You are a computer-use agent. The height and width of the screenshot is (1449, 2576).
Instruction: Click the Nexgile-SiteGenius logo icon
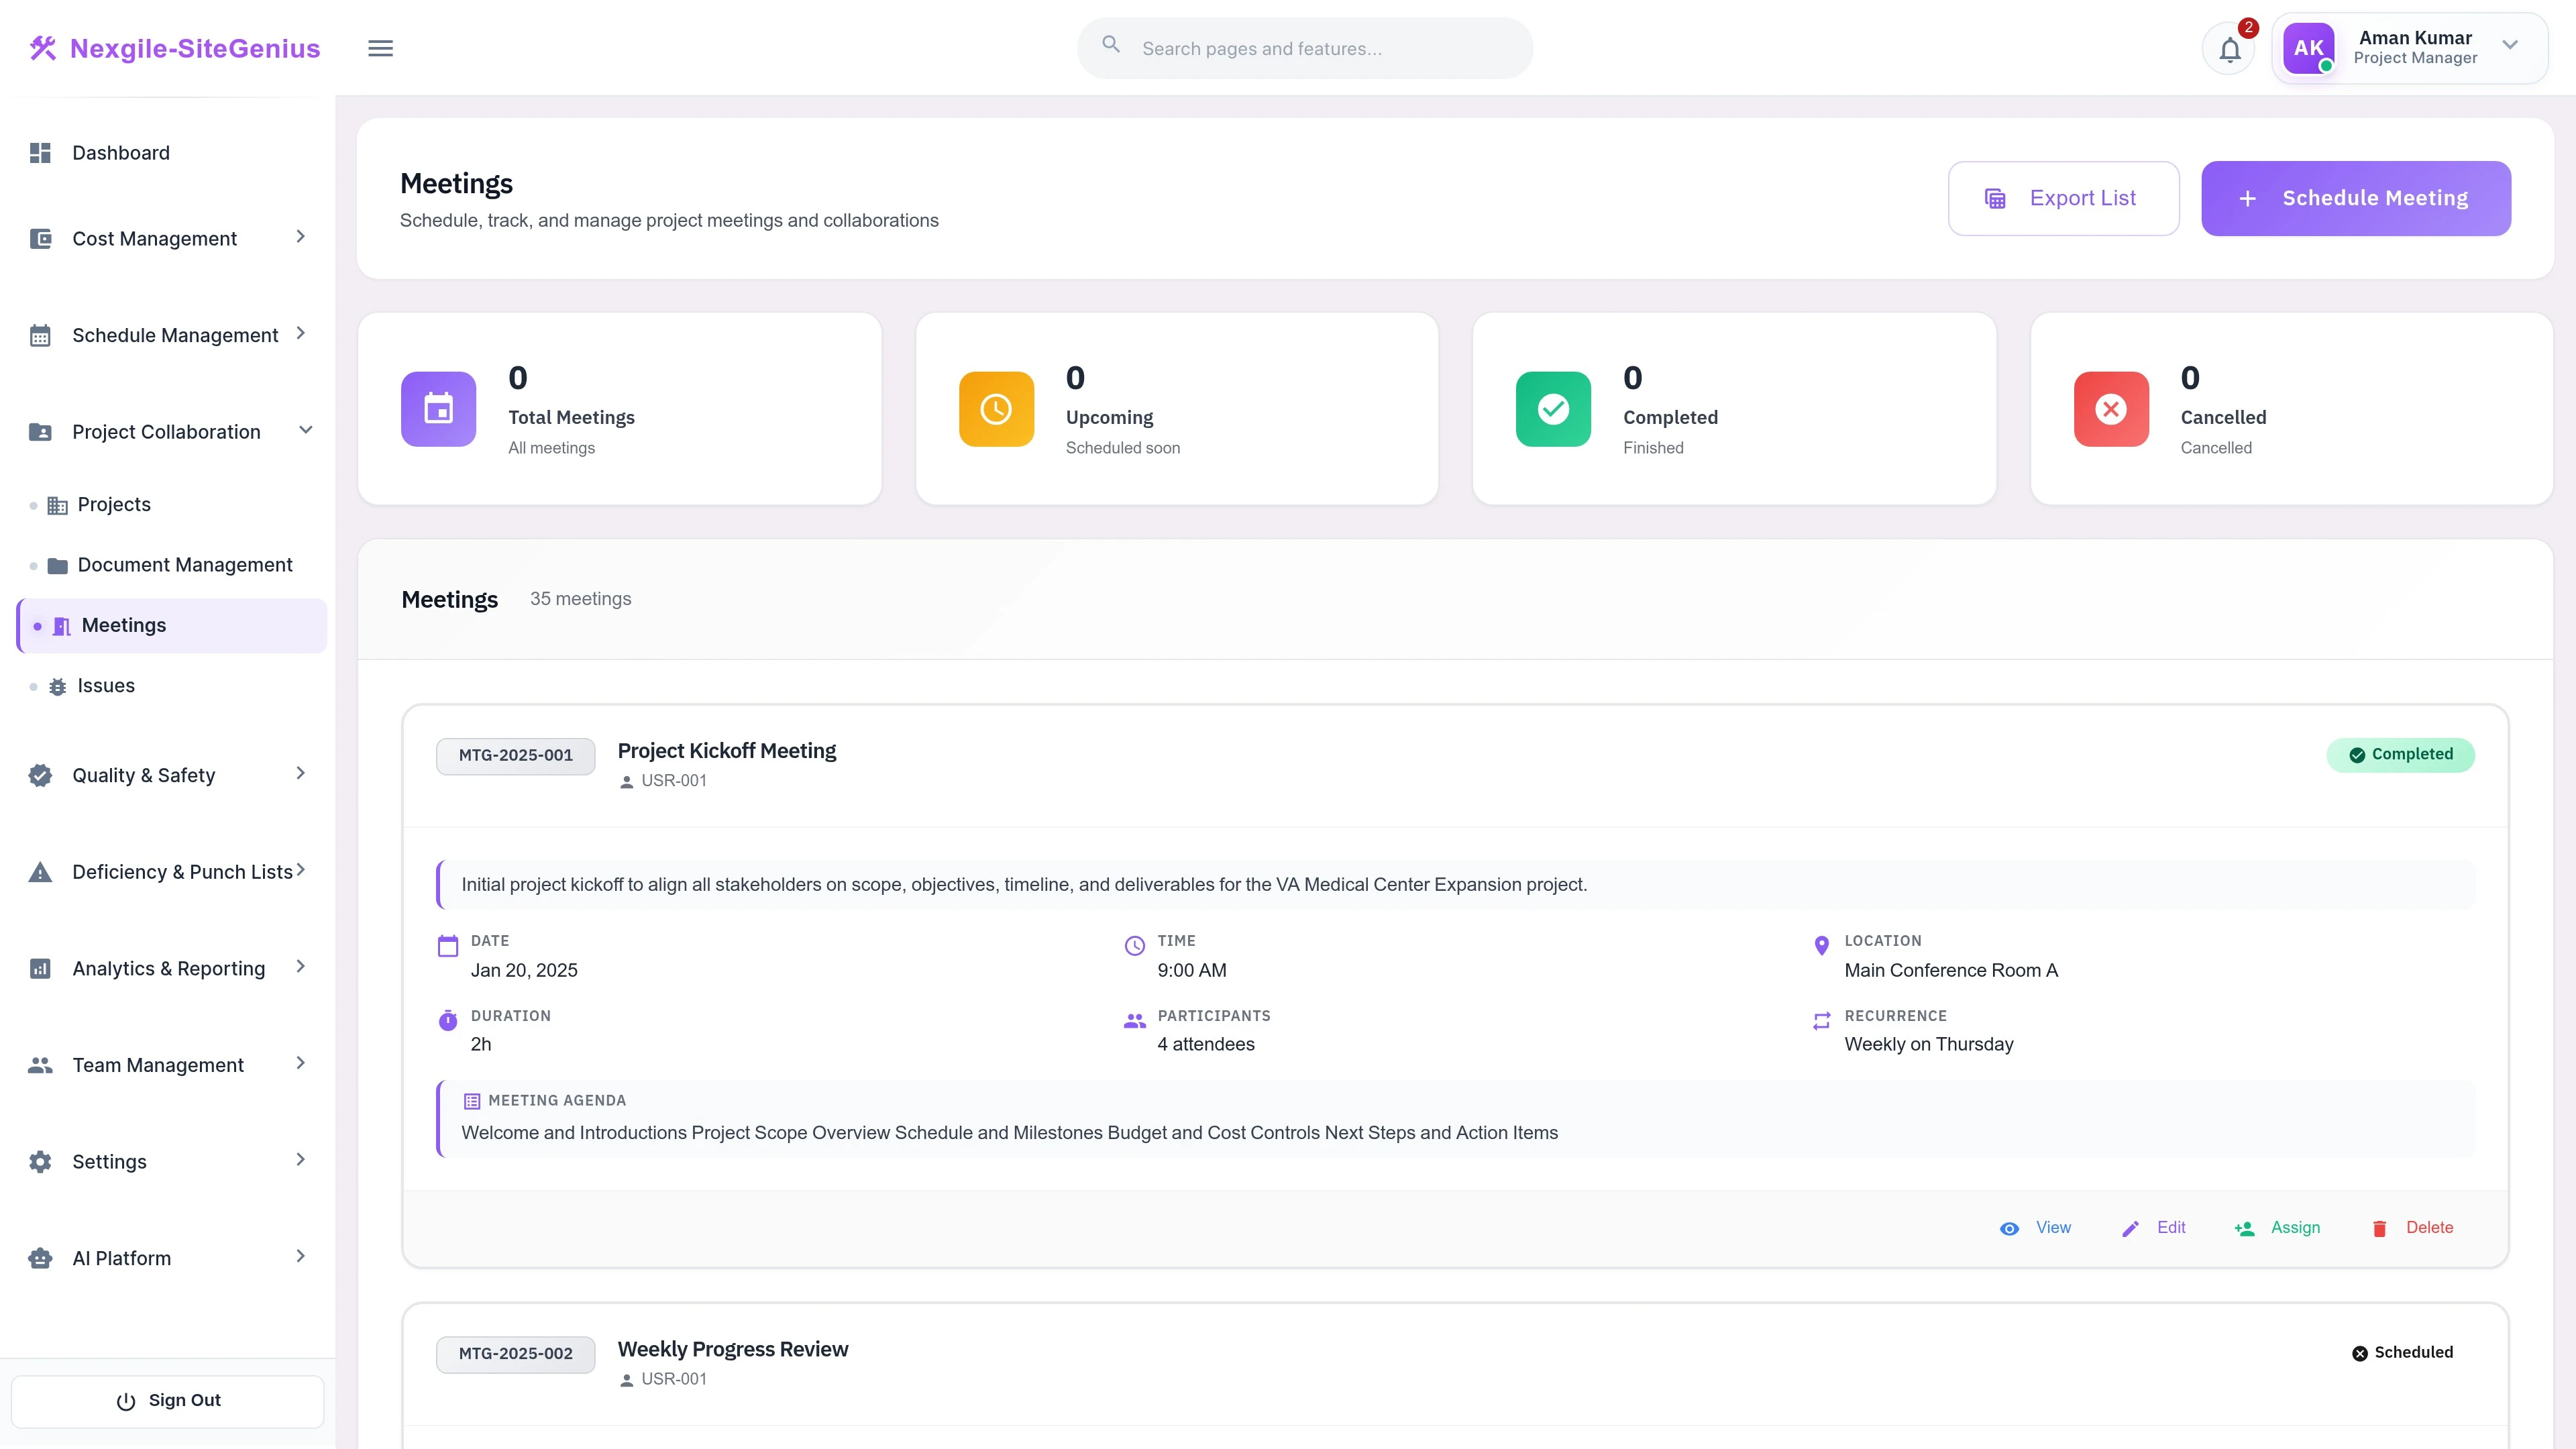point(42,47)
